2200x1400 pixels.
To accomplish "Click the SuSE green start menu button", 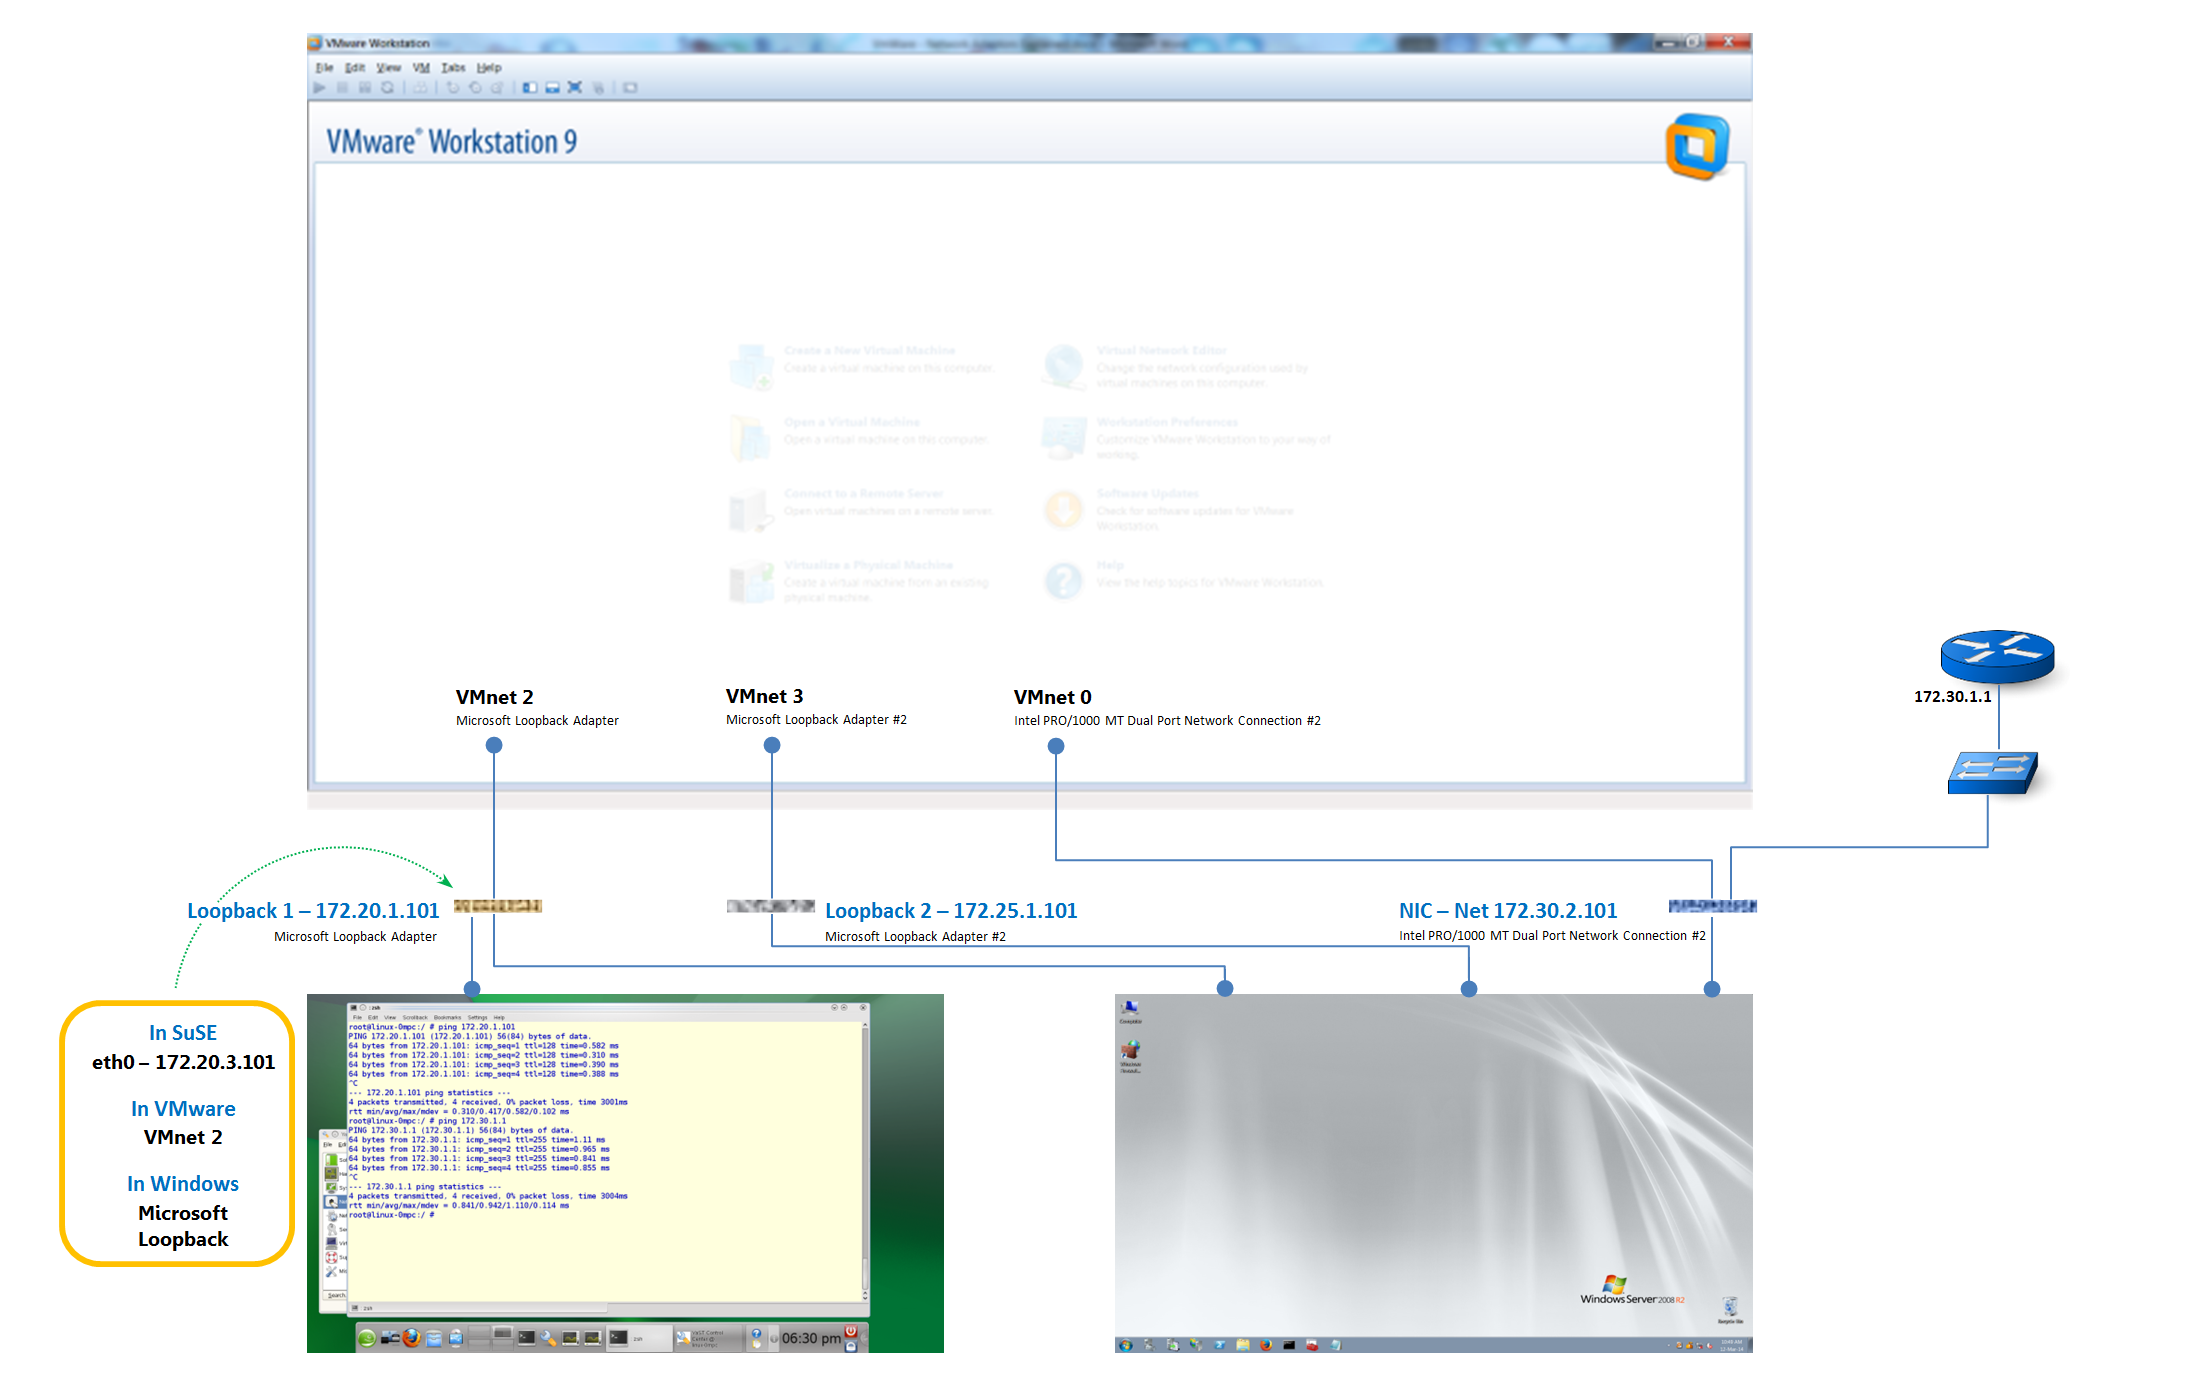I will tap(367, 1338).
